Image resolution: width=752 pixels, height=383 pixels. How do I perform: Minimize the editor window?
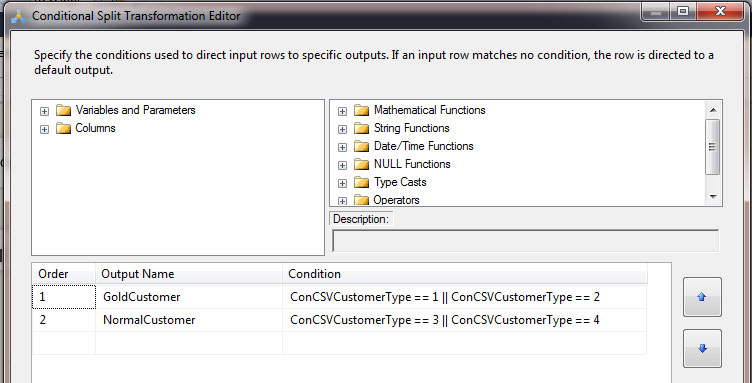656,11
